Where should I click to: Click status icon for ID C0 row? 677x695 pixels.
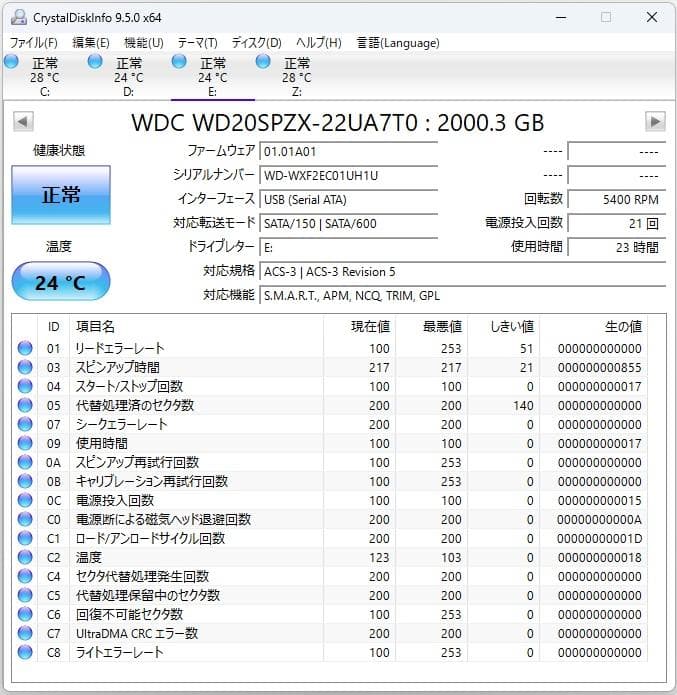(x=25, y=519)
